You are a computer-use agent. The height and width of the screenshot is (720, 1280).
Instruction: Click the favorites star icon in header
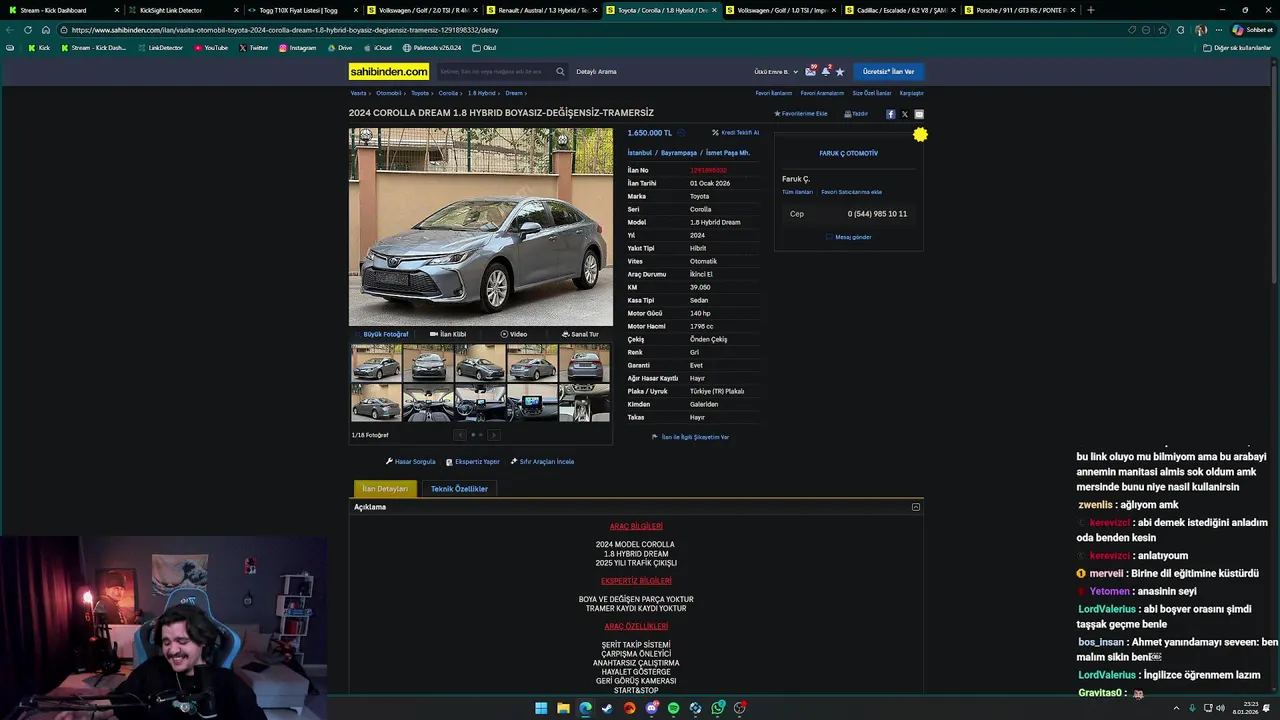(840, 71)
